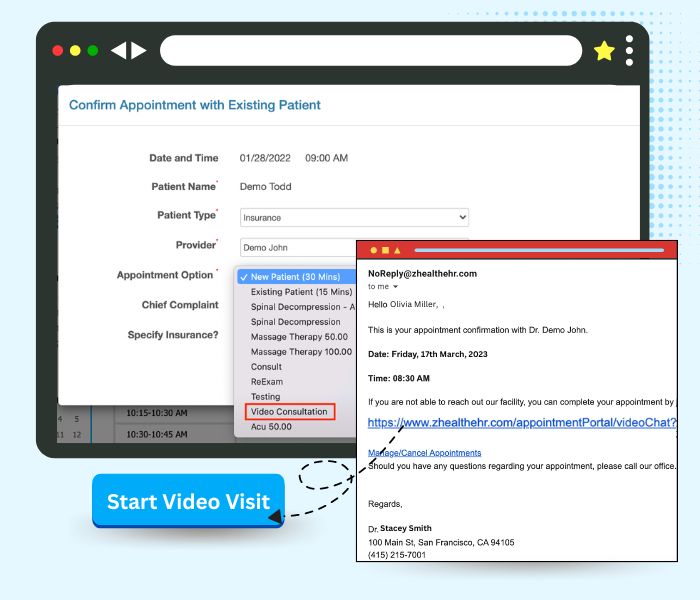The height and width of the screenshot is (600, 700).
Task: Pick the ReExam appointment option
Action: click(267, 382)
